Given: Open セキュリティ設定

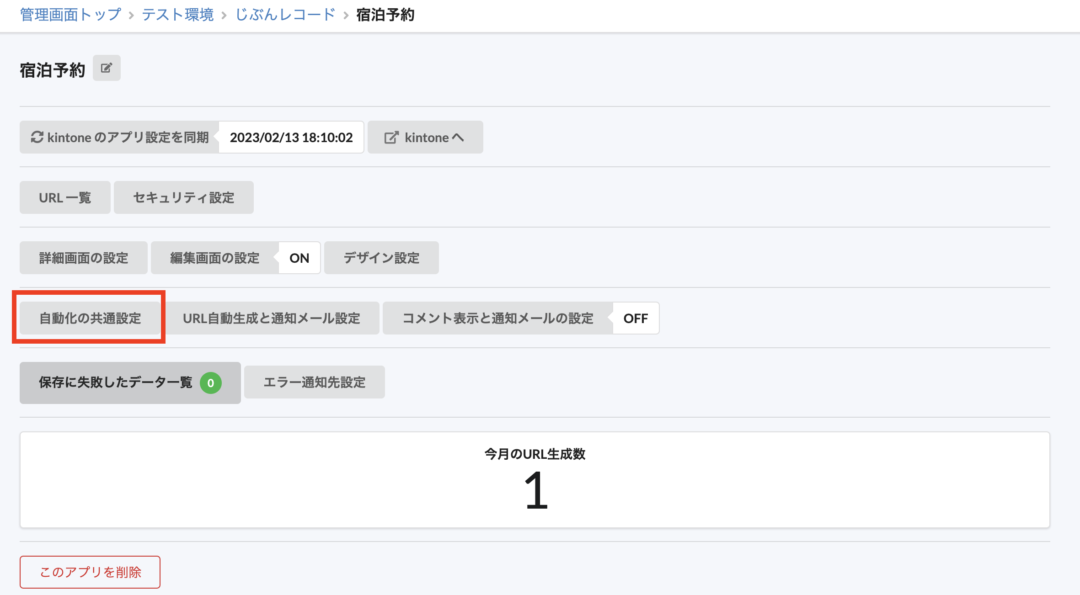Looking at the screenshot, I should pyautogui.click(x=183, y=197).
